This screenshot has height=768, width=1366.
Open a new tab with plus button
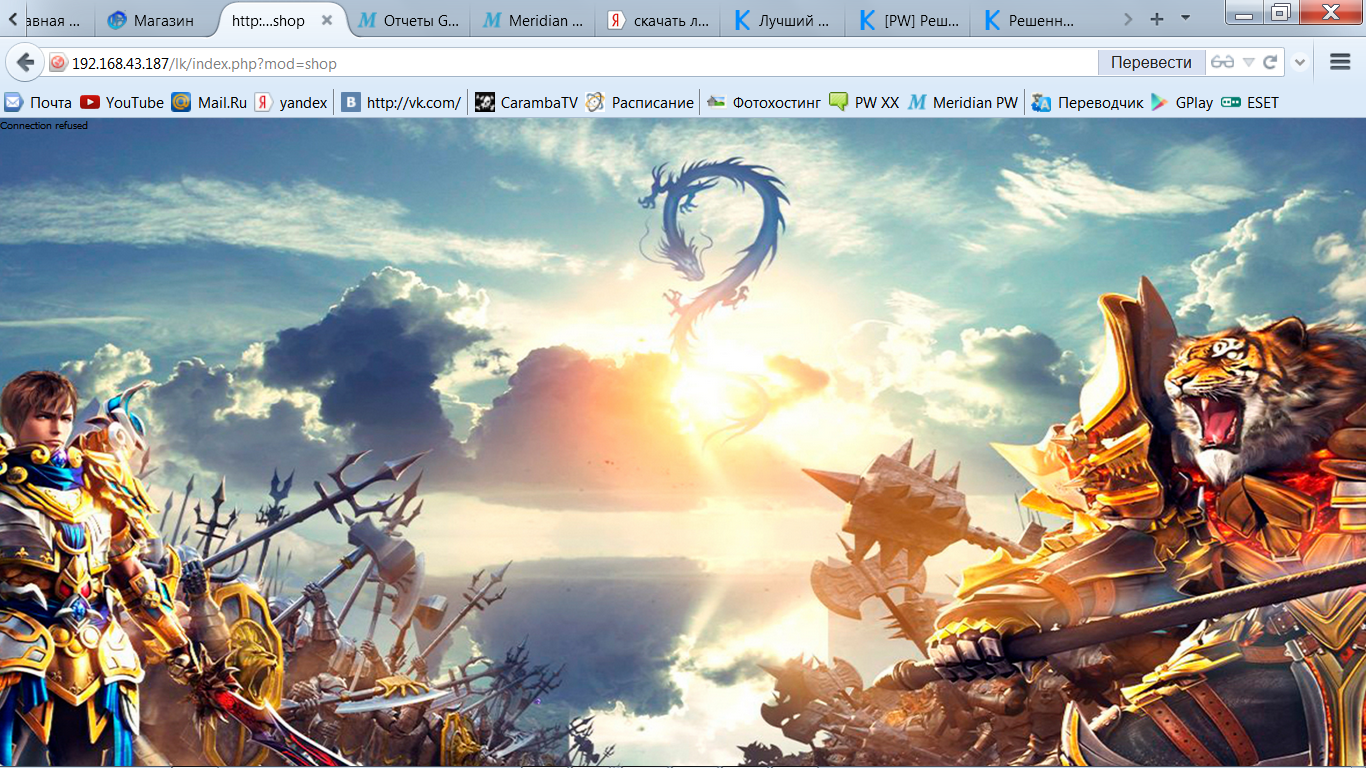coord(1157,19)
